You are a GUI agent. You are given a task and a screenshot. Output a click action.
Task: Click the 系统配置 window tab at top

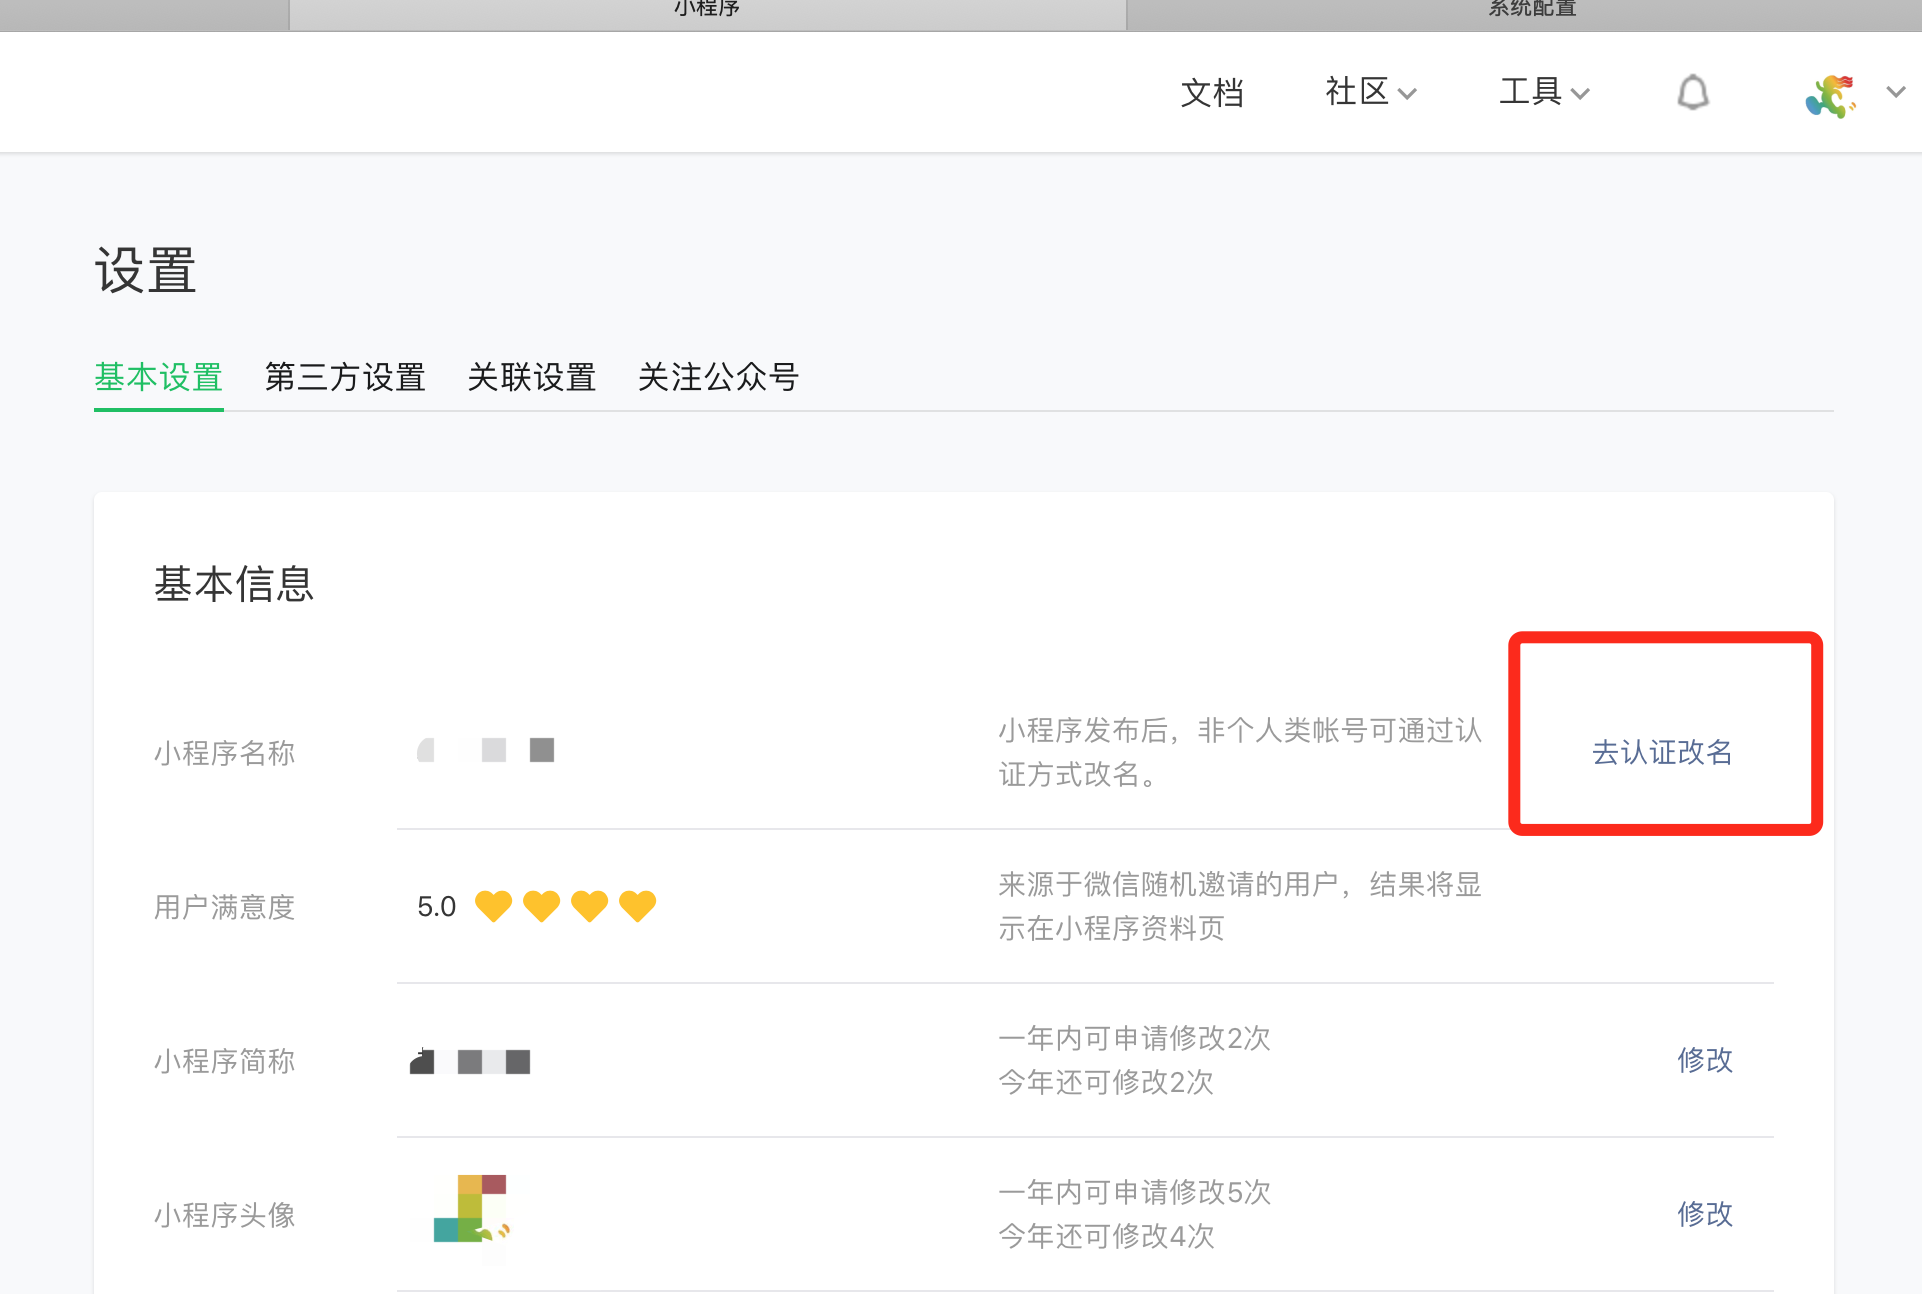click(1530, 12)
